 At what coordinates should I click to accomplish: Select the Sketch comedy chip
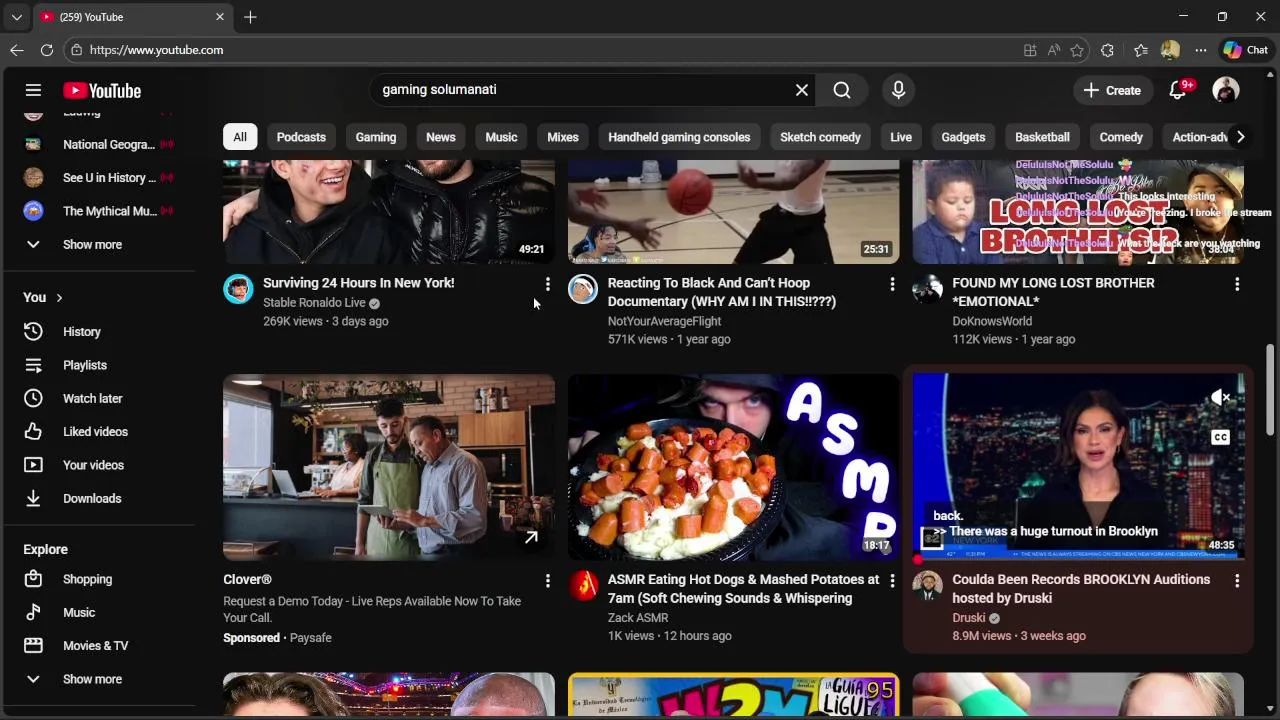820,137
